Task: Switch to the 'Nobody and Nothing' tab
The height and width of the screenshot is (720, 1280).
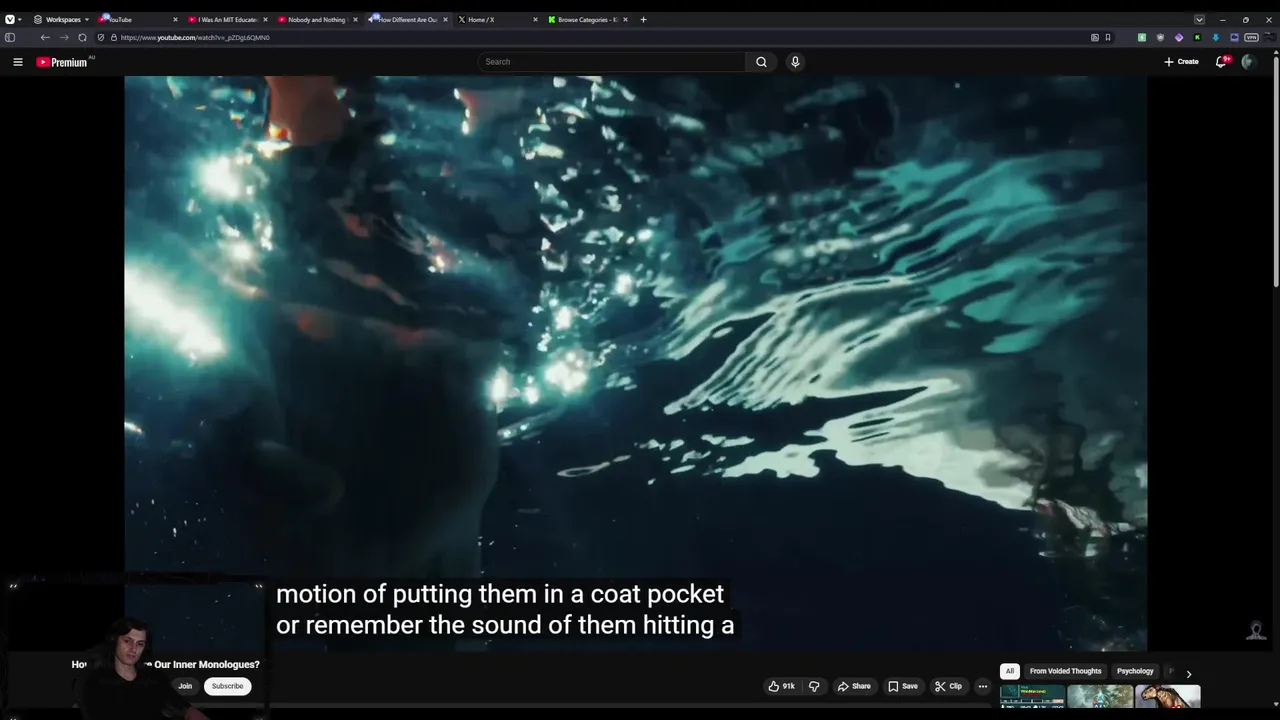Action: 317,19
